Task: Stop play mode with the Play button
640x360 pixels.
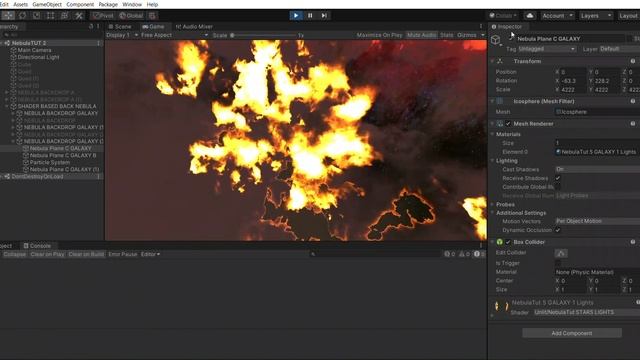Action: (296, 16)
